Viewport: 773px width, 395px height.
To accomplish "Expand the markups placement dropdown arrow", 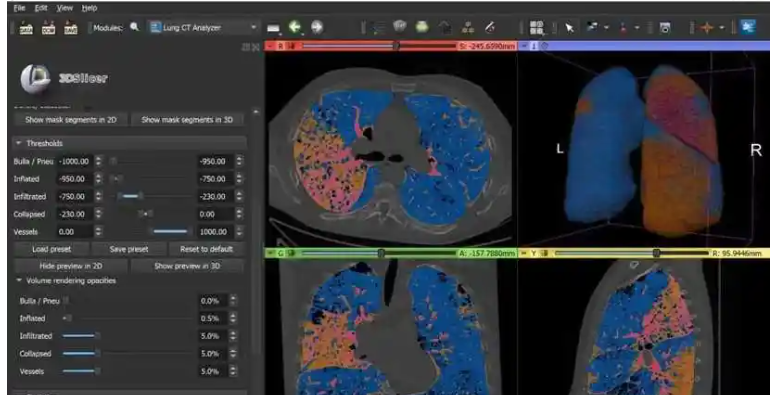I will coord(637,28).
